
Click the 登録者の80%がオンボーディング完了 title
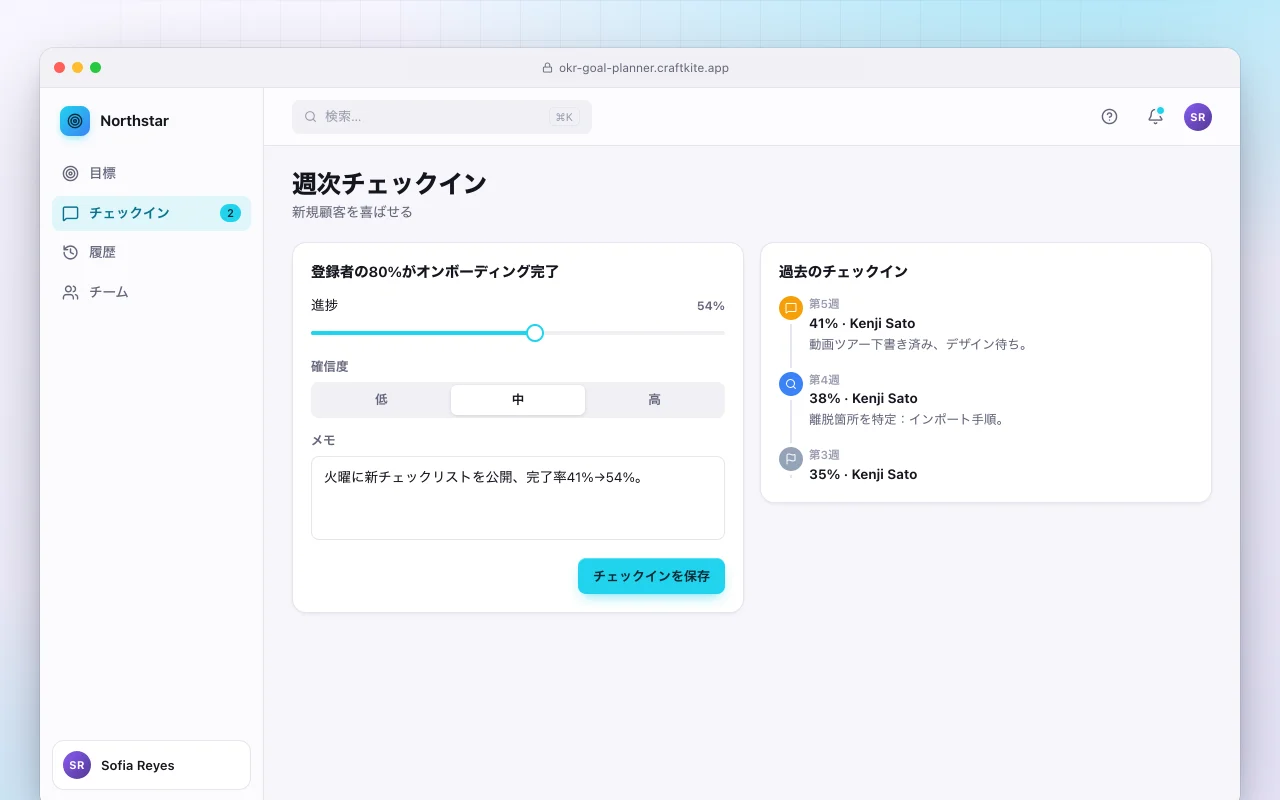(x=435, y=272)
